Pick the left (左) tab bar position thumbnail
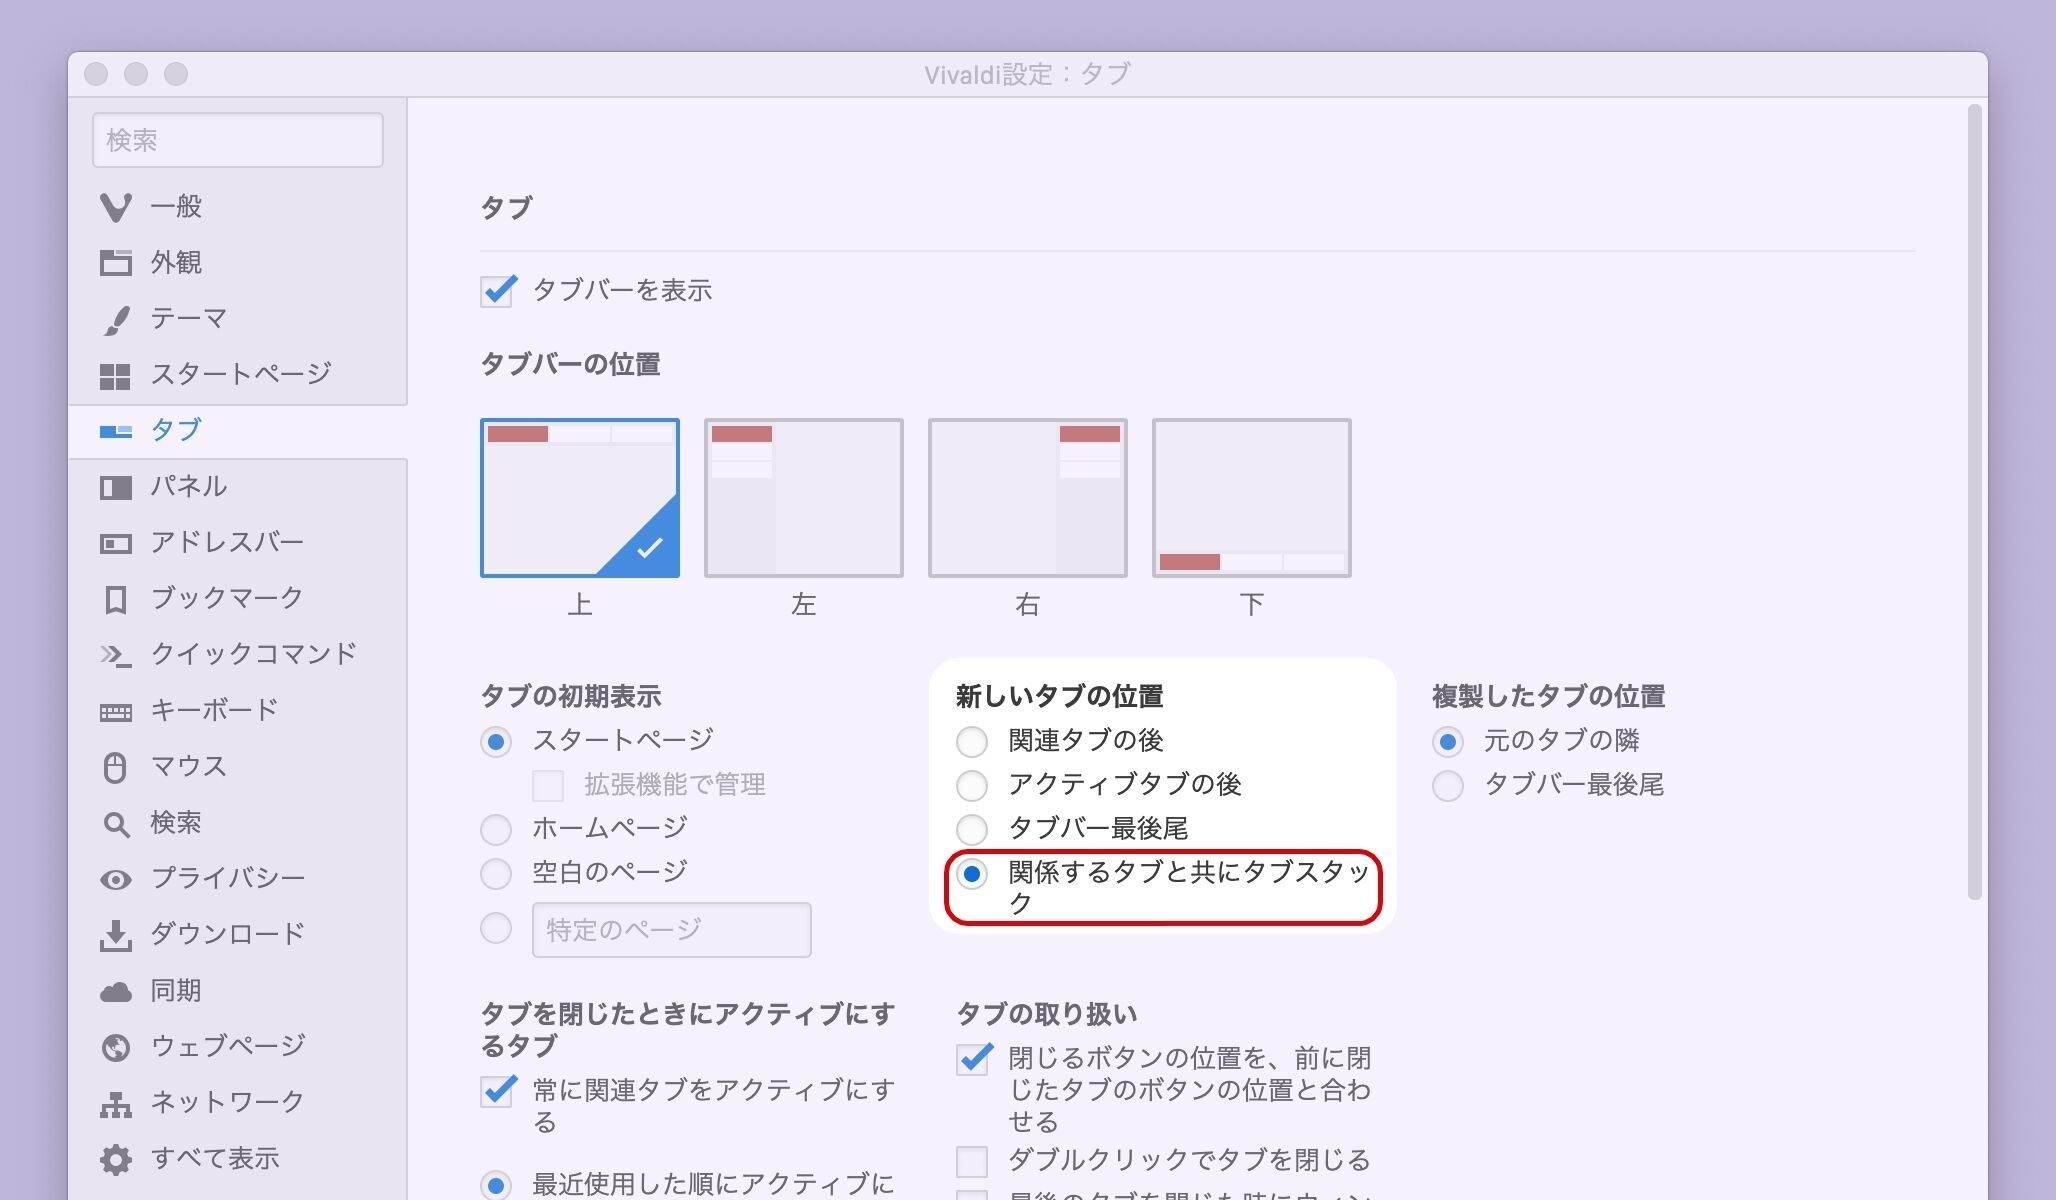Screen dimensions: 2056x1200 click(803, 498)
